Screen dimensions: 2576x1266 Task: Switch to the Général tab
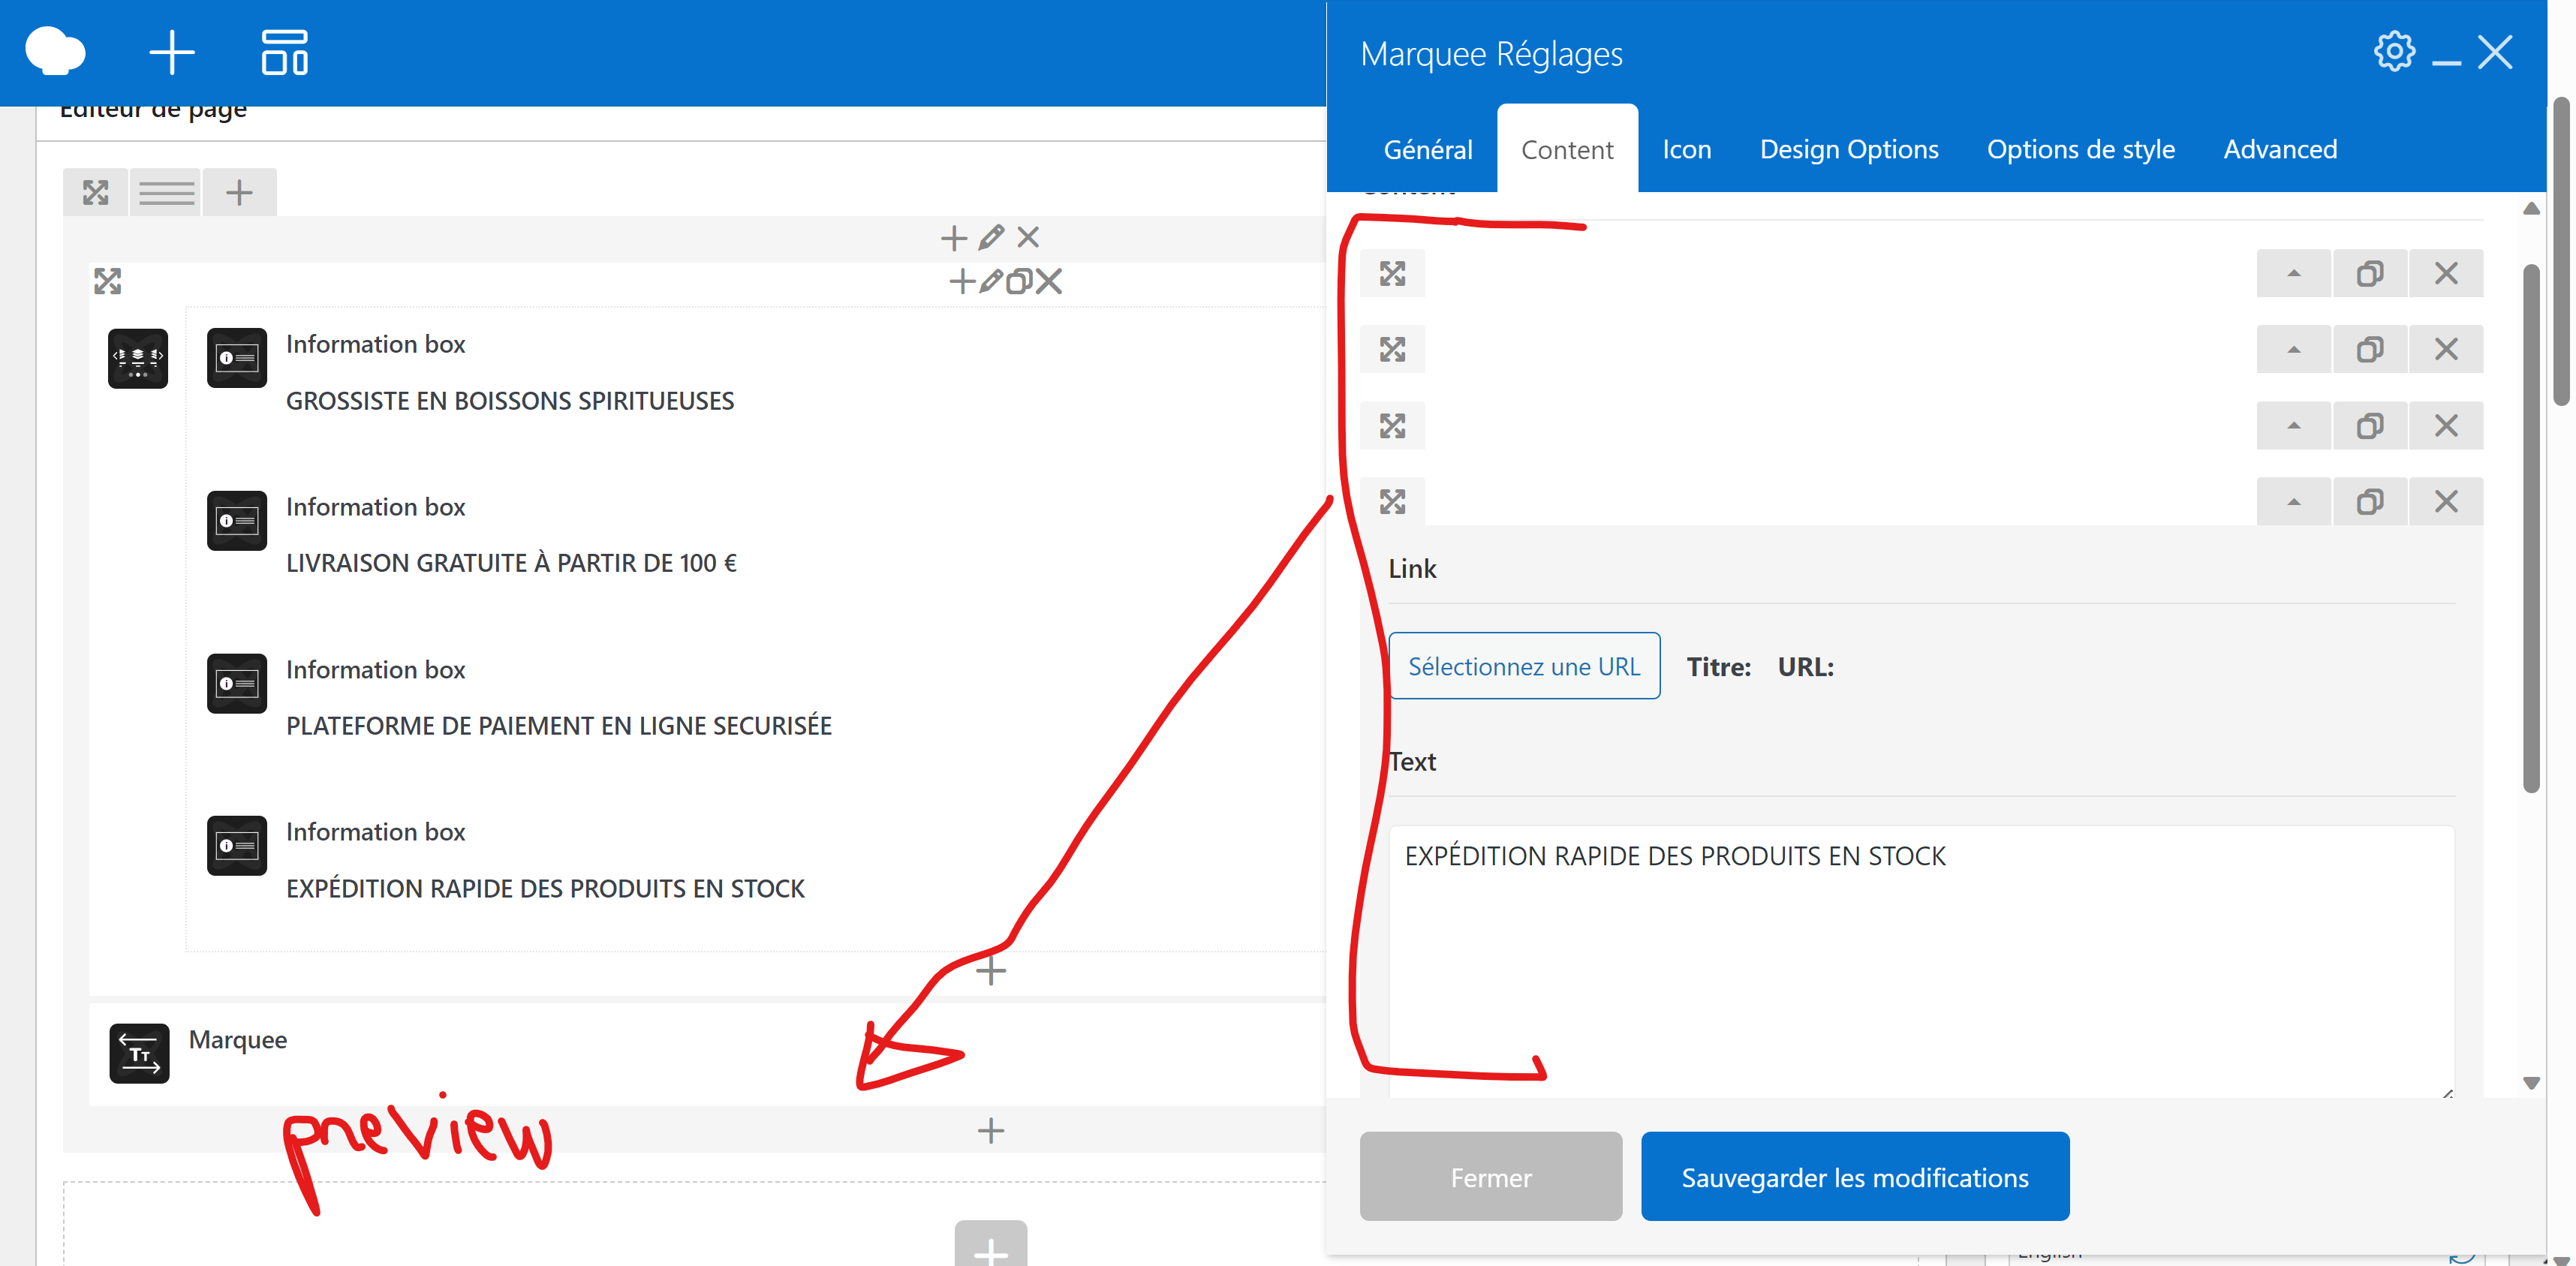(x=1428, y=149)
